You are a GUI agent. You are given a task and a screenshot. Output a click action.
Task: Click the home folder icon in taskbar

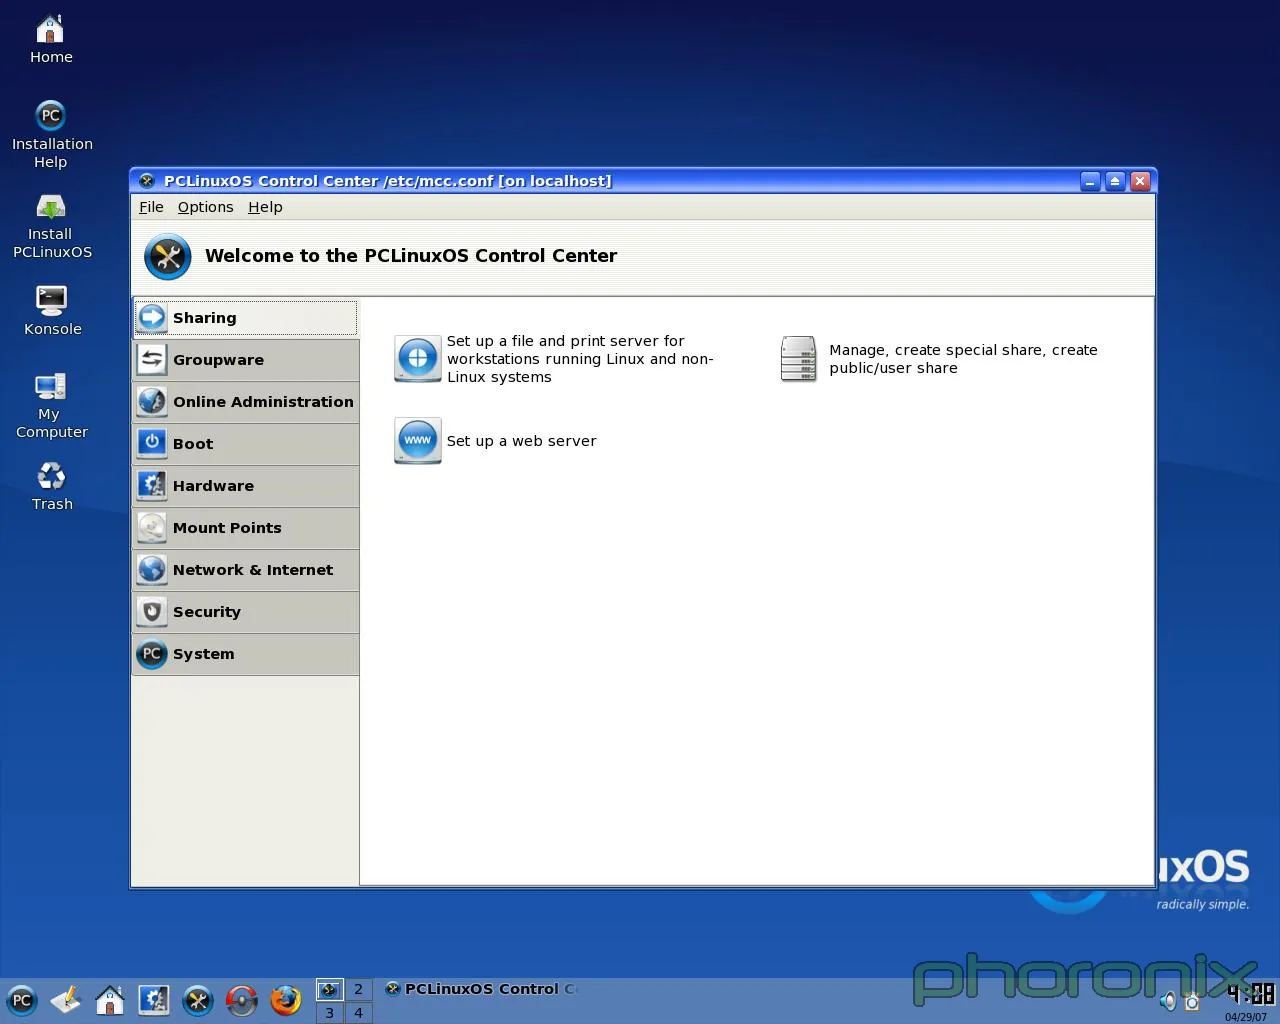(x=110, y=1000)
